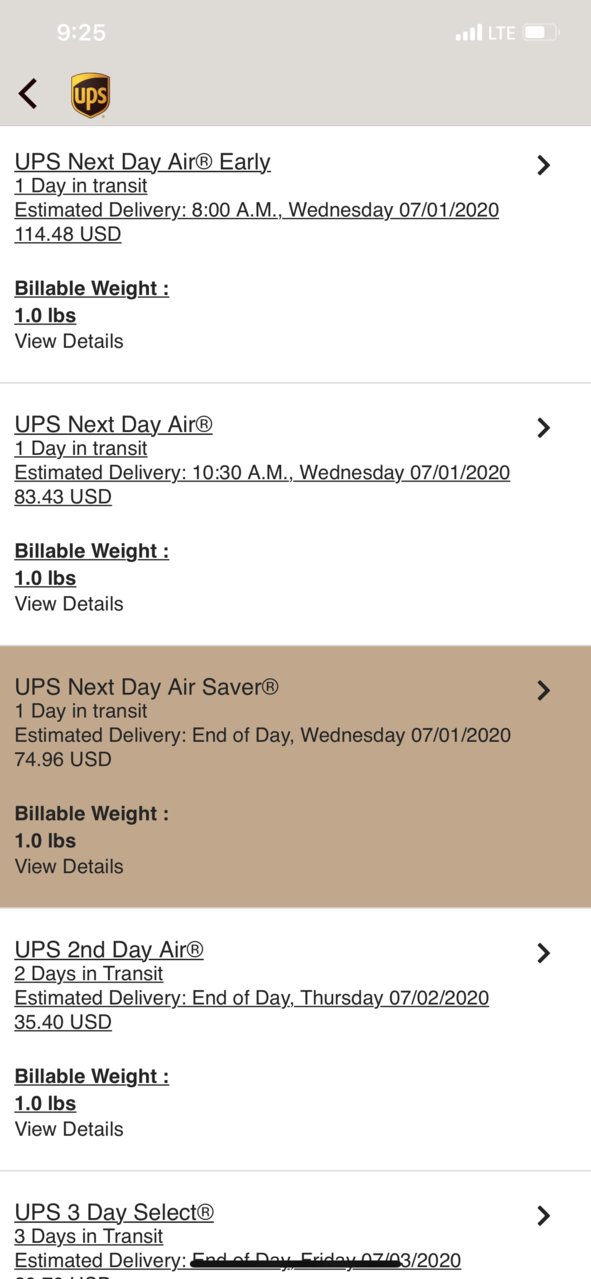
Task: Select UPS Next Day Air service title
Action: [x=113, y=424]
